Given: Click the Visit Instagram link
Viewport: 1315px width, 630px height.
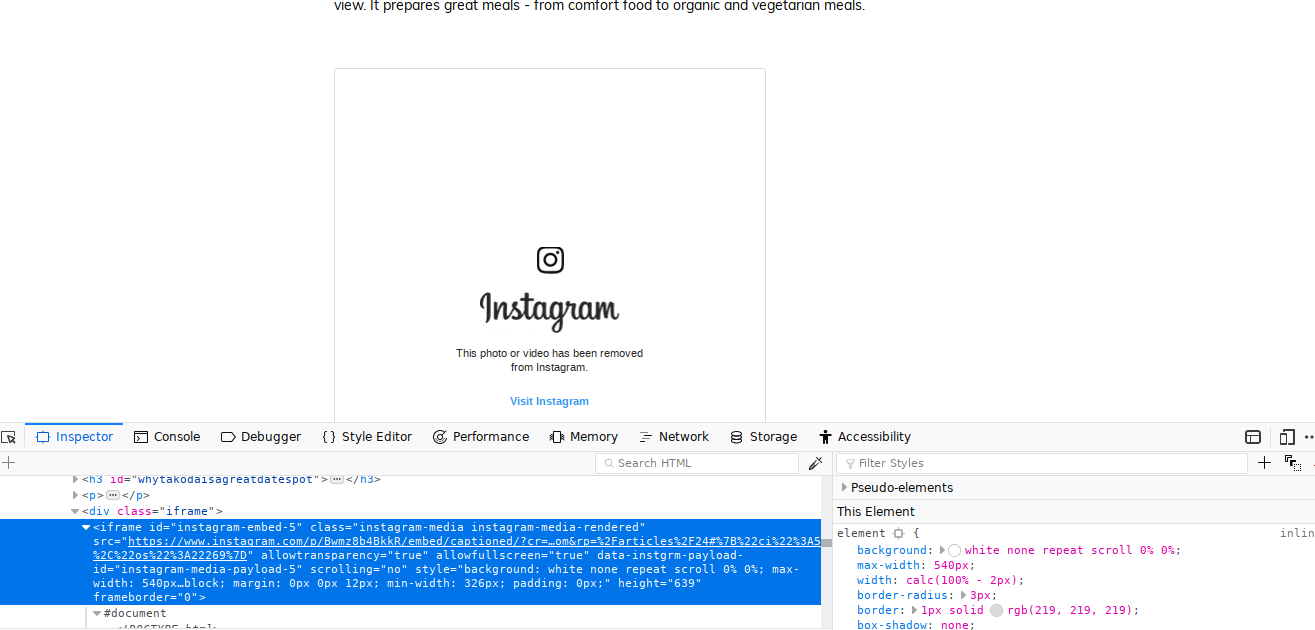Looking at the screenshot, I should point(549,401).
